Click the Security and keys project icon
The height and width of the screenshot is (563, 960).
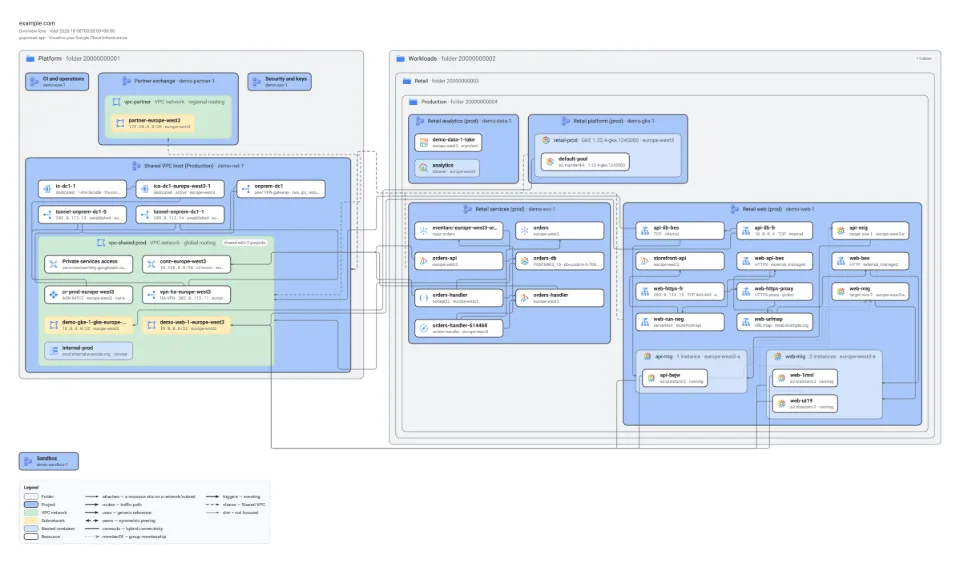point(257,81)
